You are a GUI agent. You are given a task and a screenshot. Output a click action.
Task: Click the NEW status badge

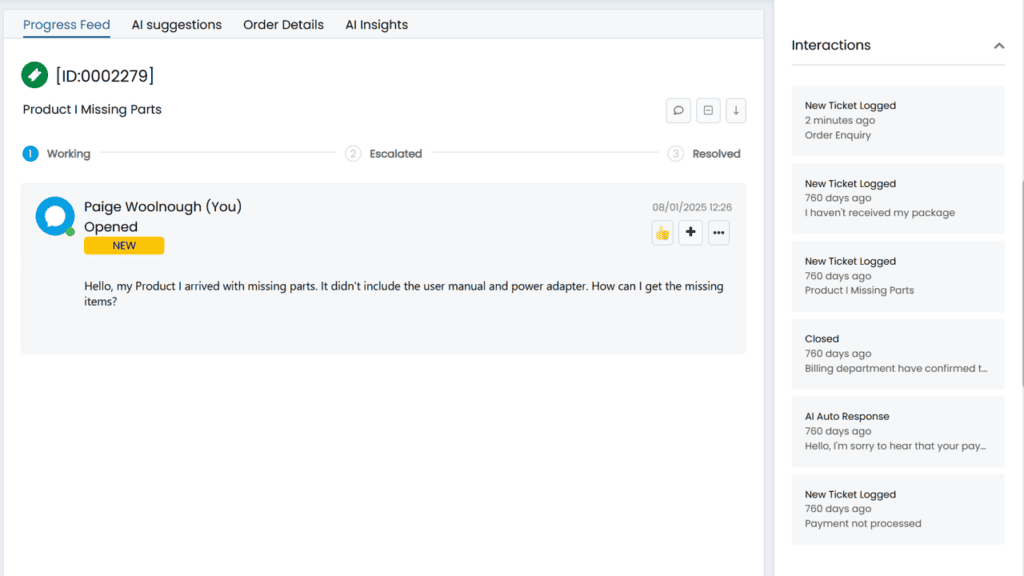point(124,246)
